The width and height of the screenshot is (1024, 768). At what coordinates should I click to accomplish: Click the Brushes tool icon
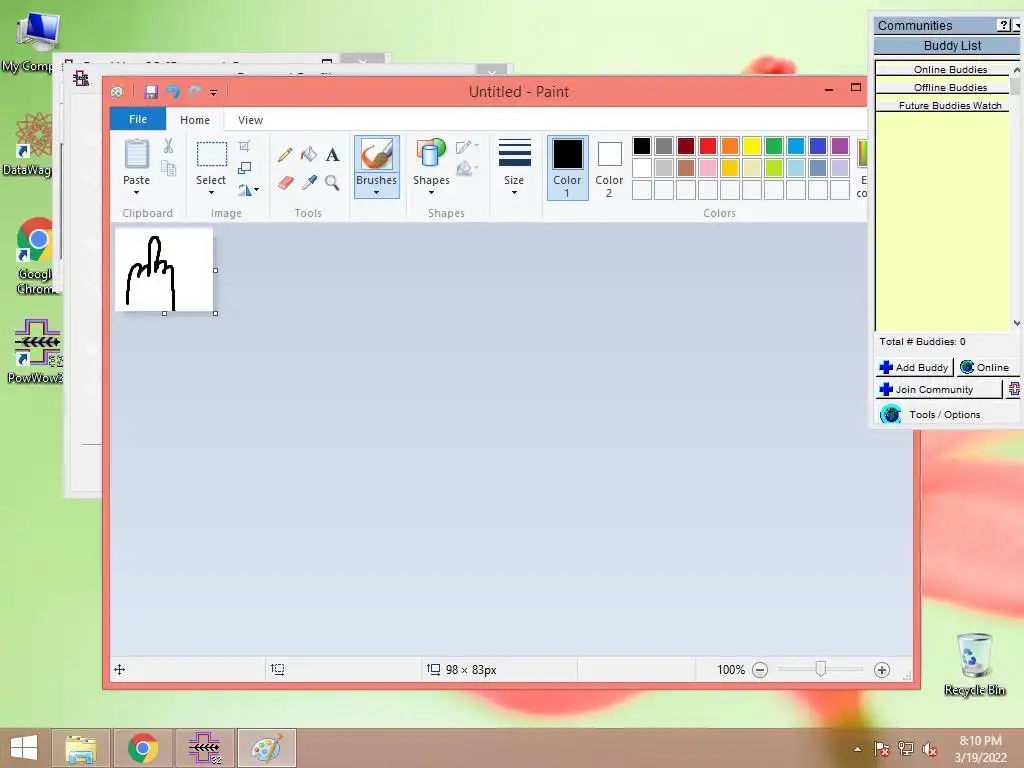[376, 155]
